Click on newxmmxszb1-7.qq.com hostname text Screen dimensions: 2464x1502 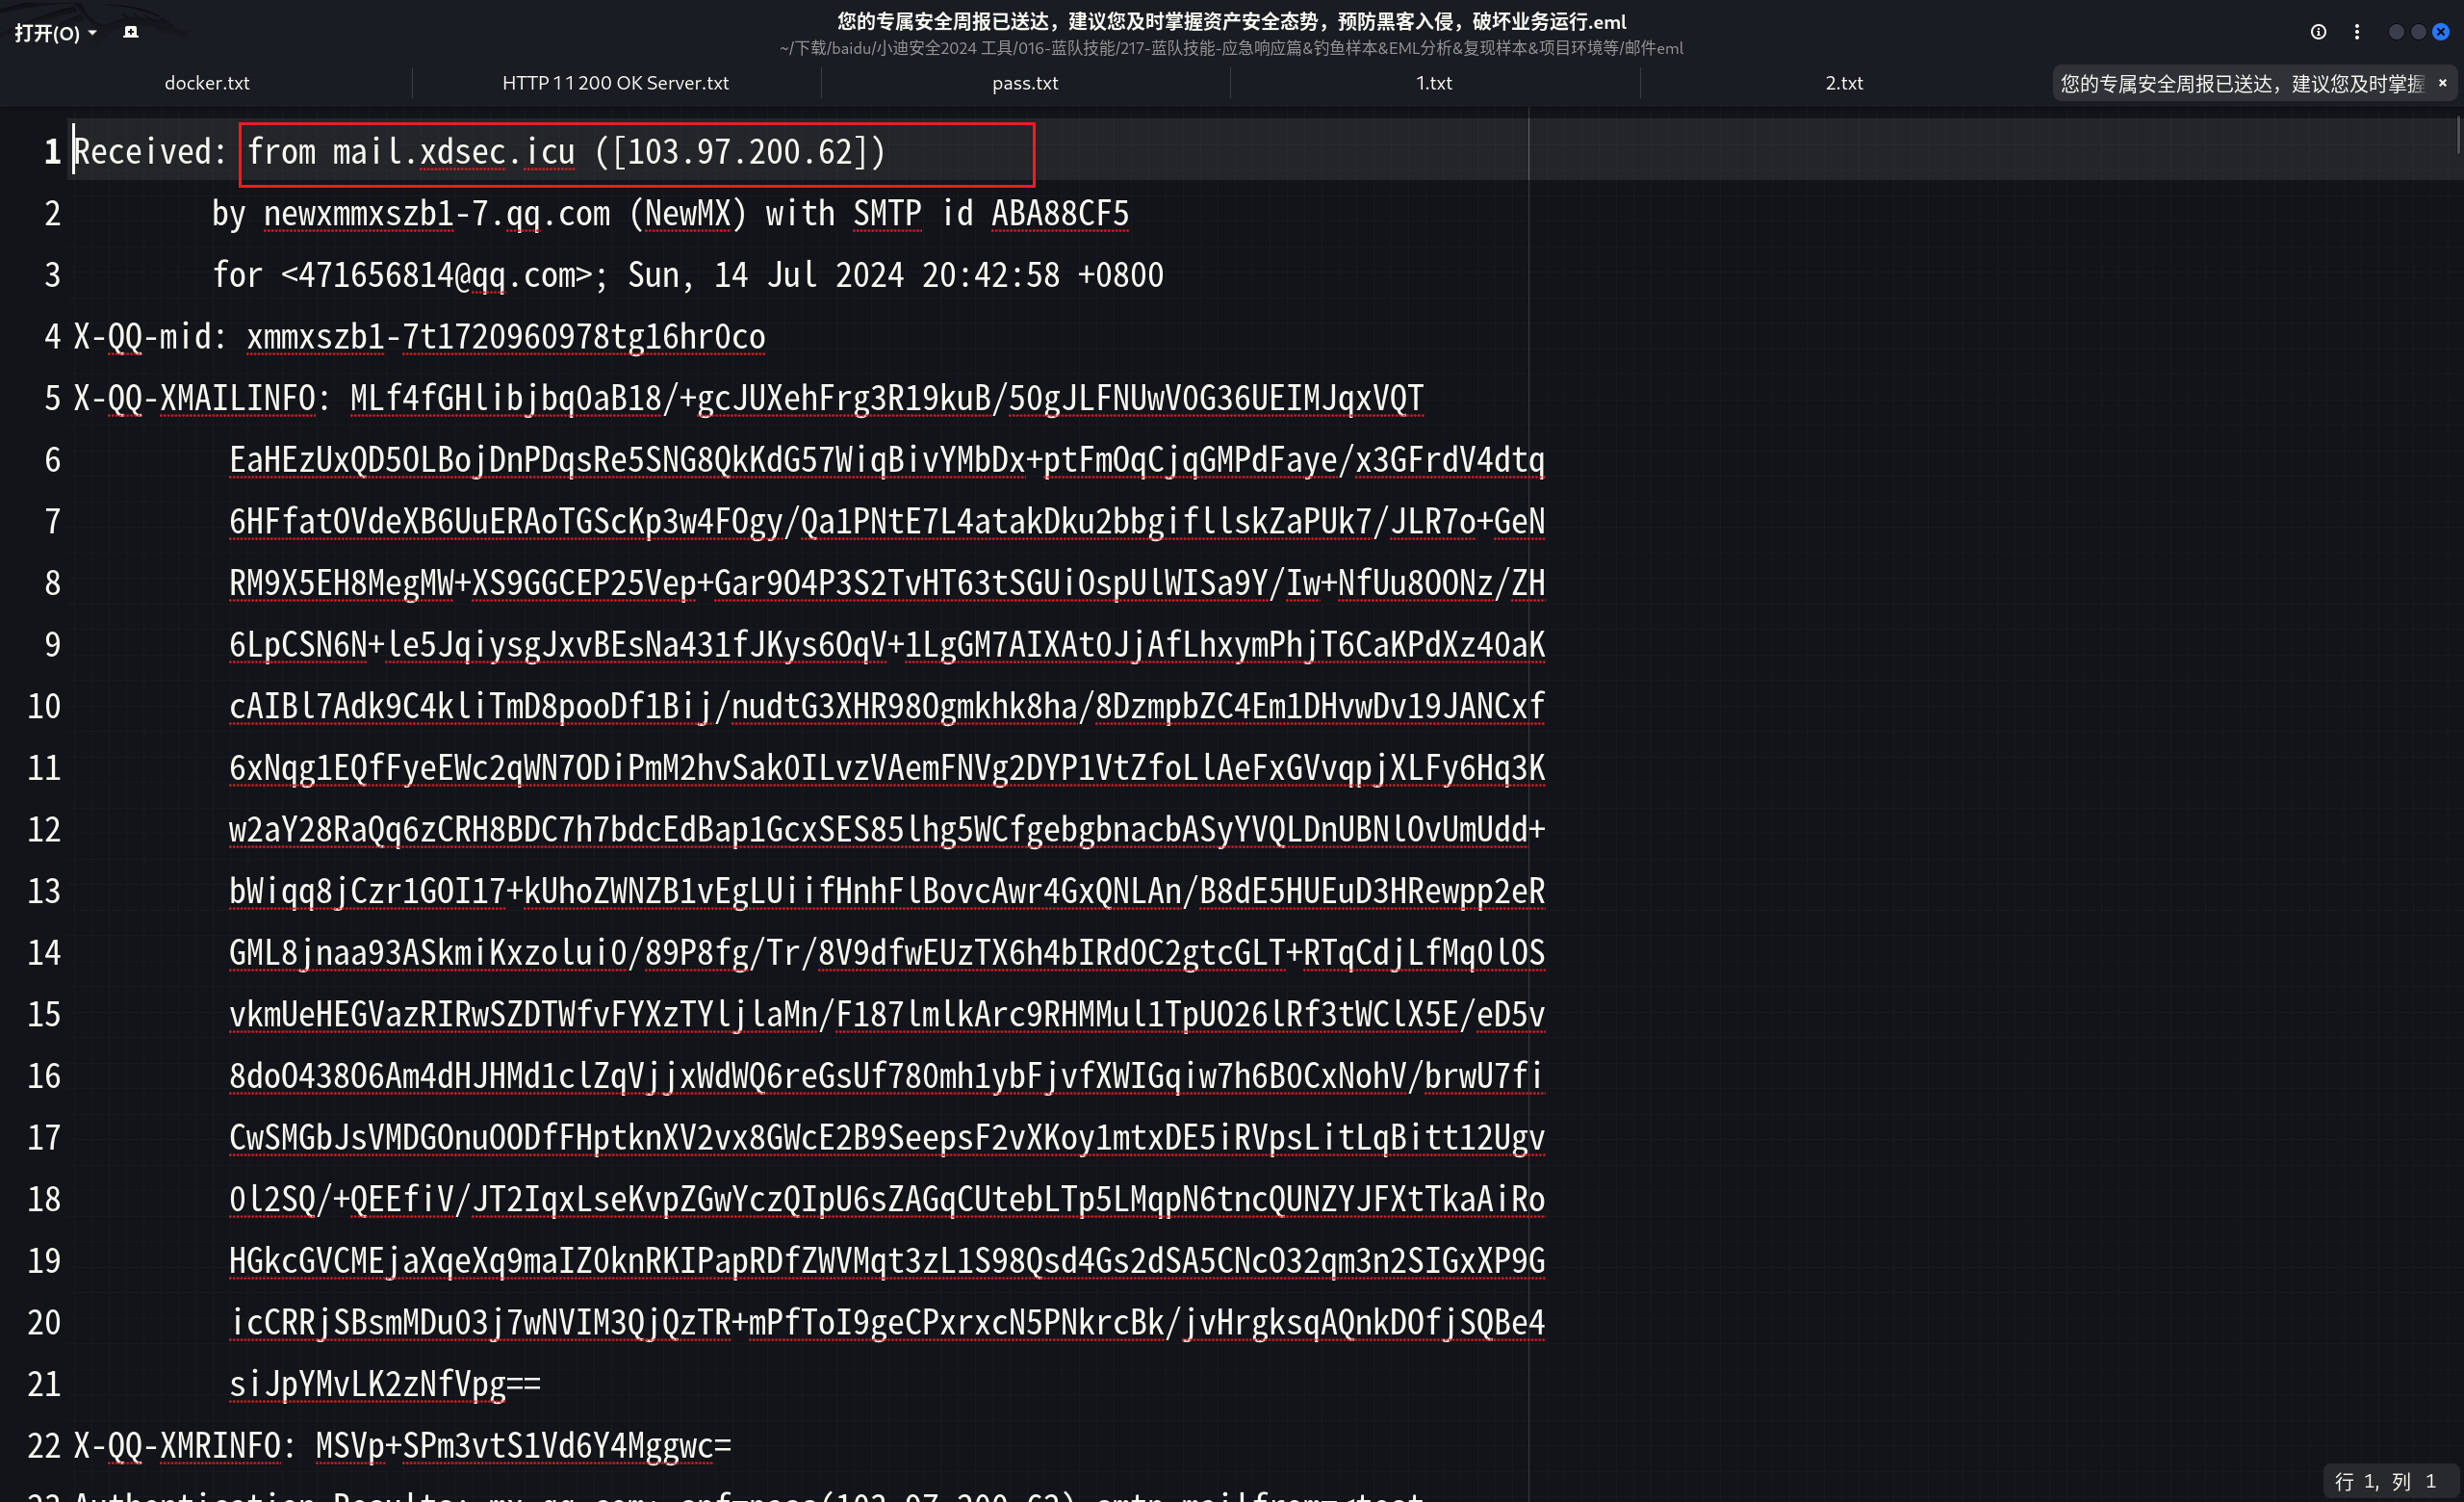click(x=436, y=214)
